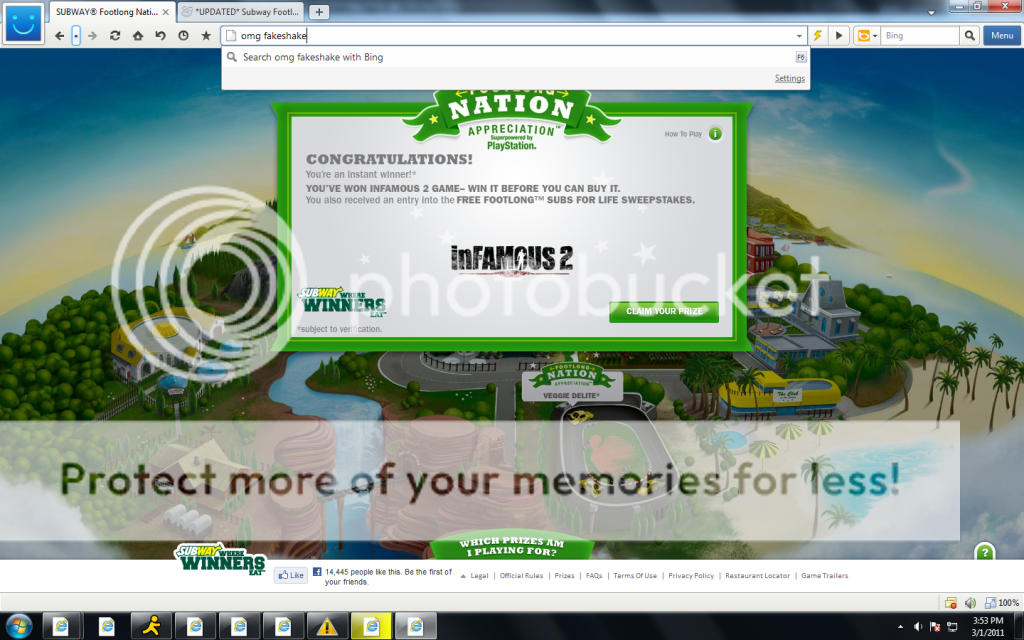Click the Claim Your Prize button
This screenshot has width=1024, height=640.
click(x=664, y=311)
